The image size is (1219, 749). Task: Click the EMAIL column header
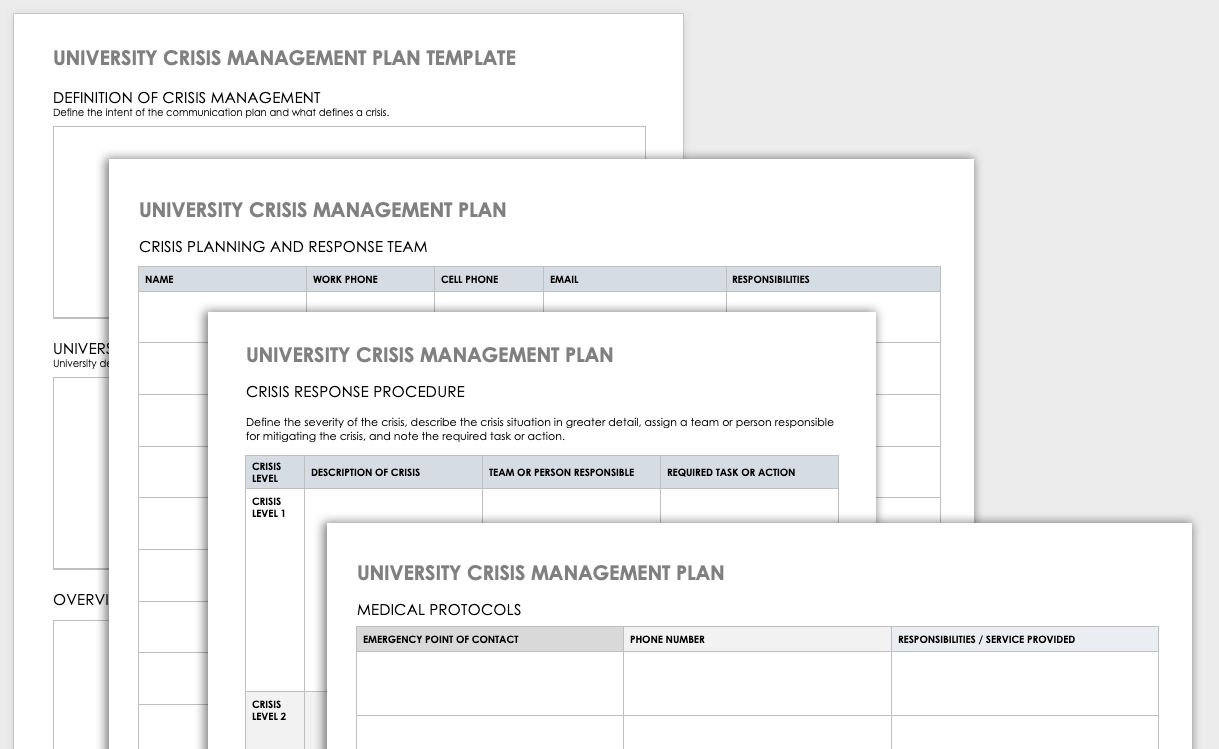pyautogui.click(x=635, y=279)
